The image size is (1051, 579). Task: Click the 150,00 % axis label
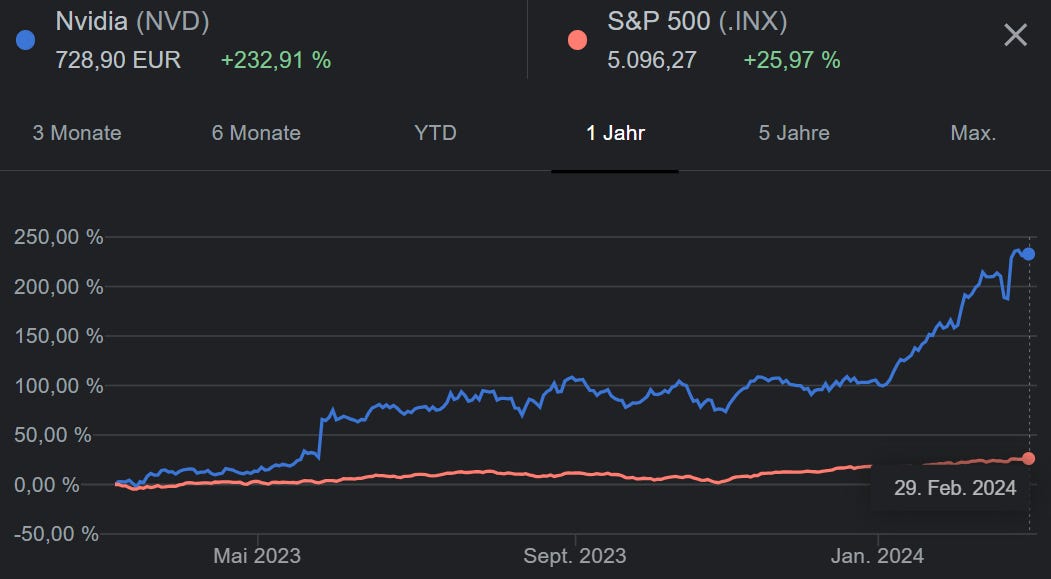click(x=59, y=336)
